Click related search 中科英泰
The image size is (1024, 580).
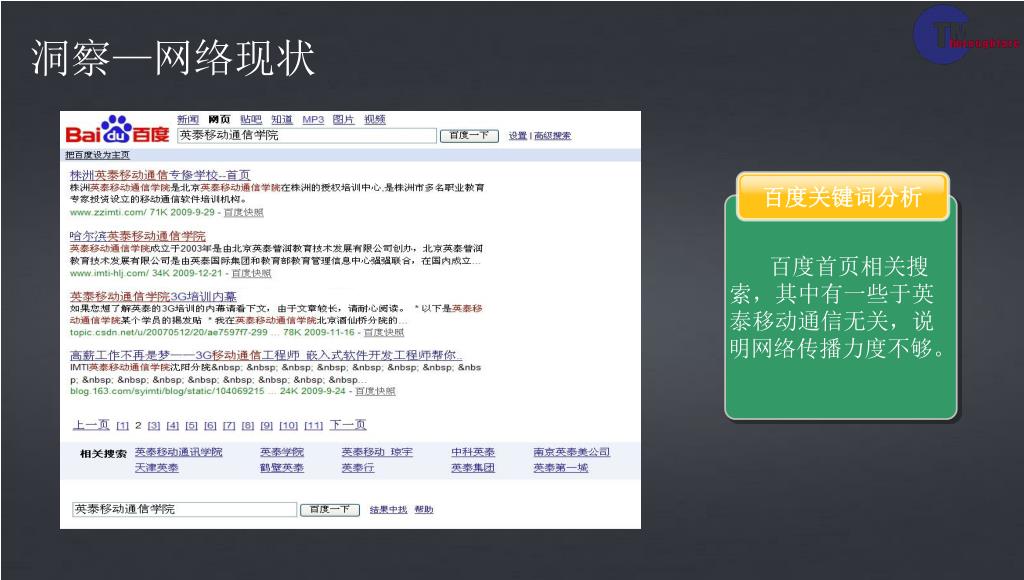click(473, 452)
